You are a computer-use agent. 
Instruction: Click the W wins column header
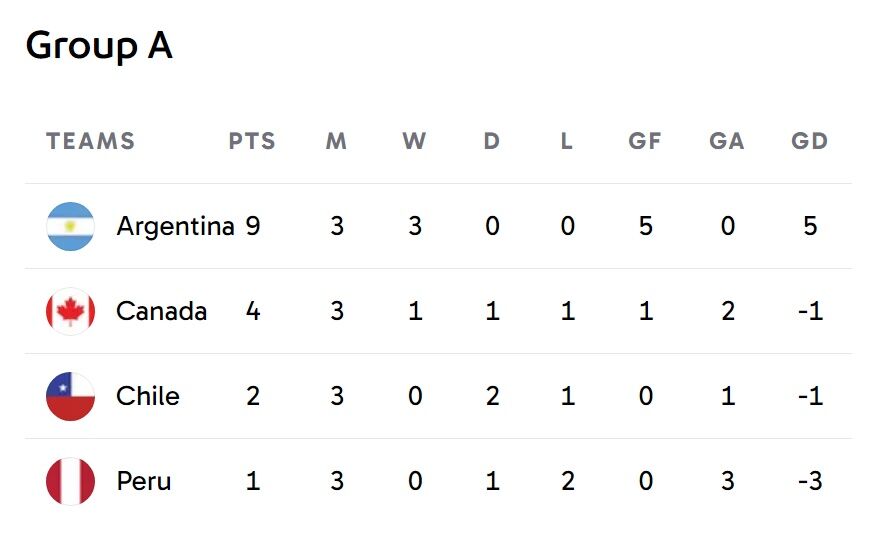click(x=414, y=141)
